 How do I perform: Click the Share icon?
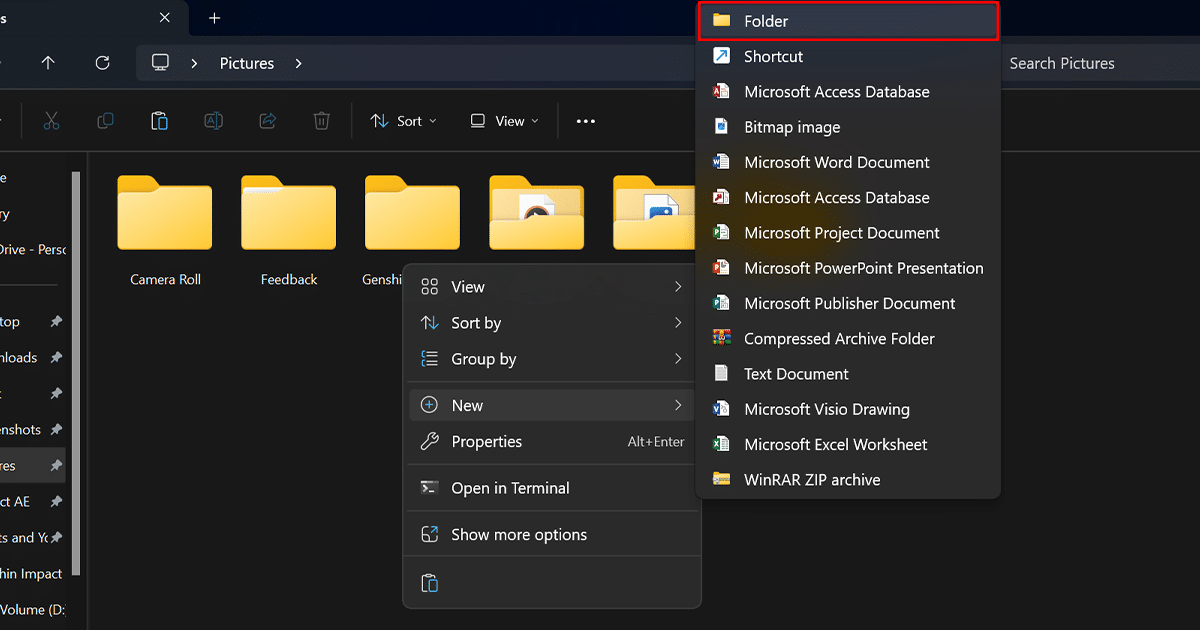tap(267, 120)
